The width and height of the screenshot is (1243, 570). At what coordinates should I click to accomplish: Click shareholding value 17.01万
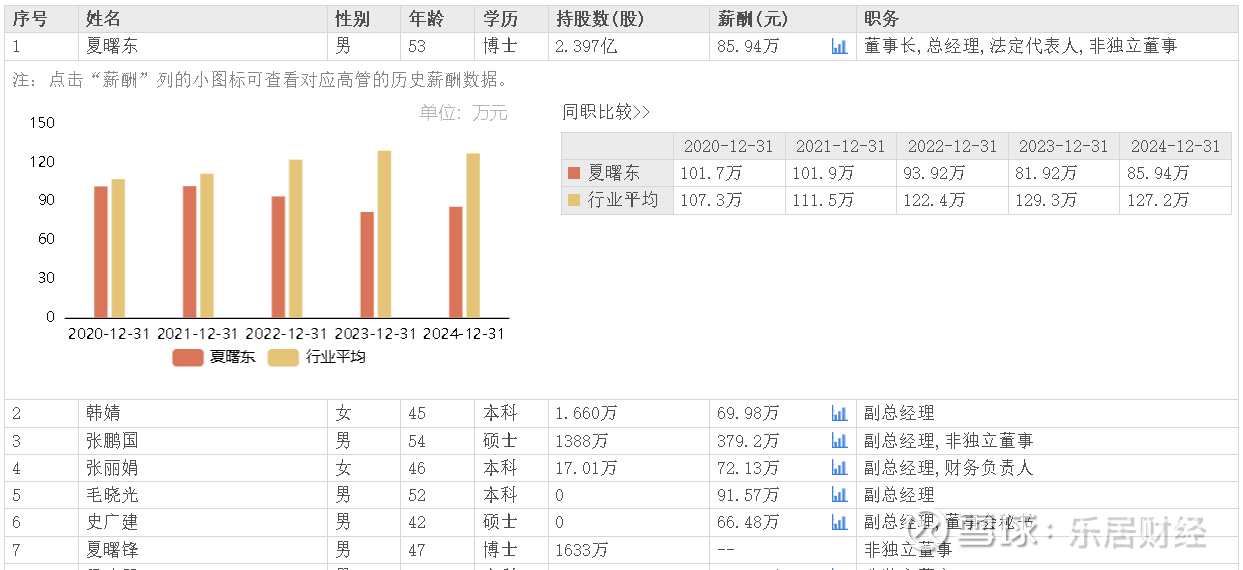(587, 467)
